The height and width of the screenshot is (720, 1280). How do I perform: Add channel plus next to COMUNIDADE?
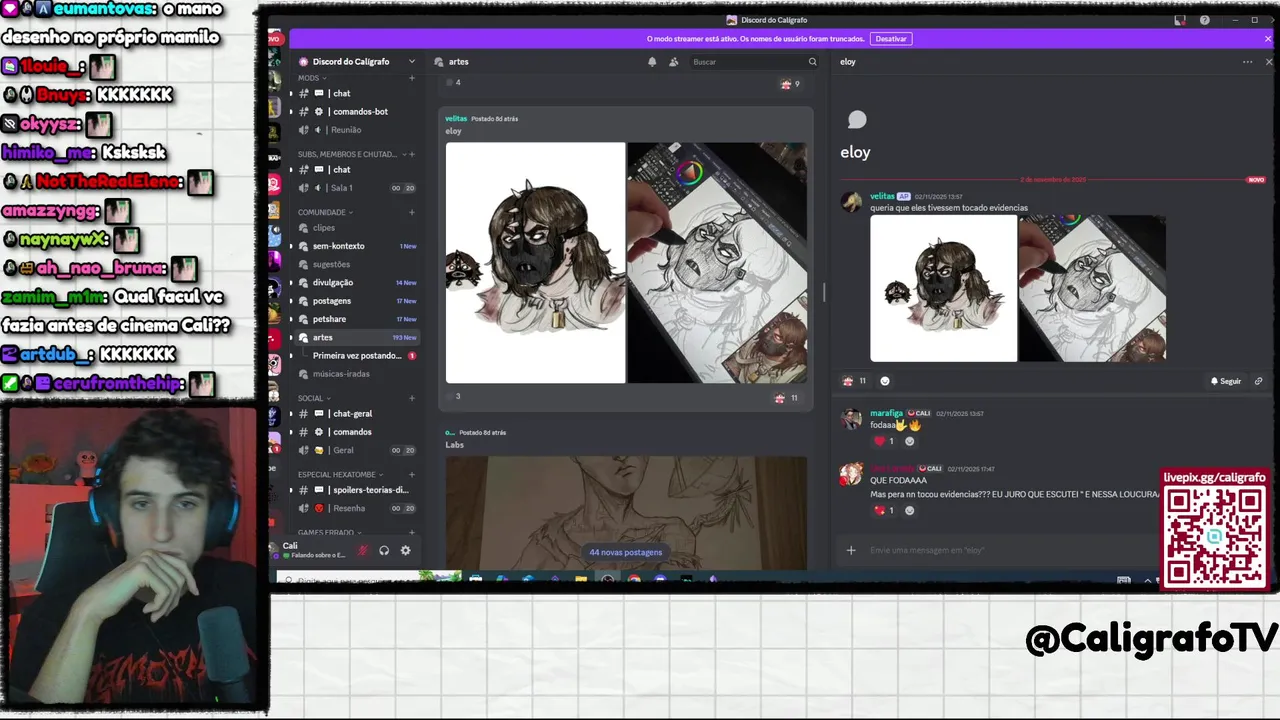411,212
